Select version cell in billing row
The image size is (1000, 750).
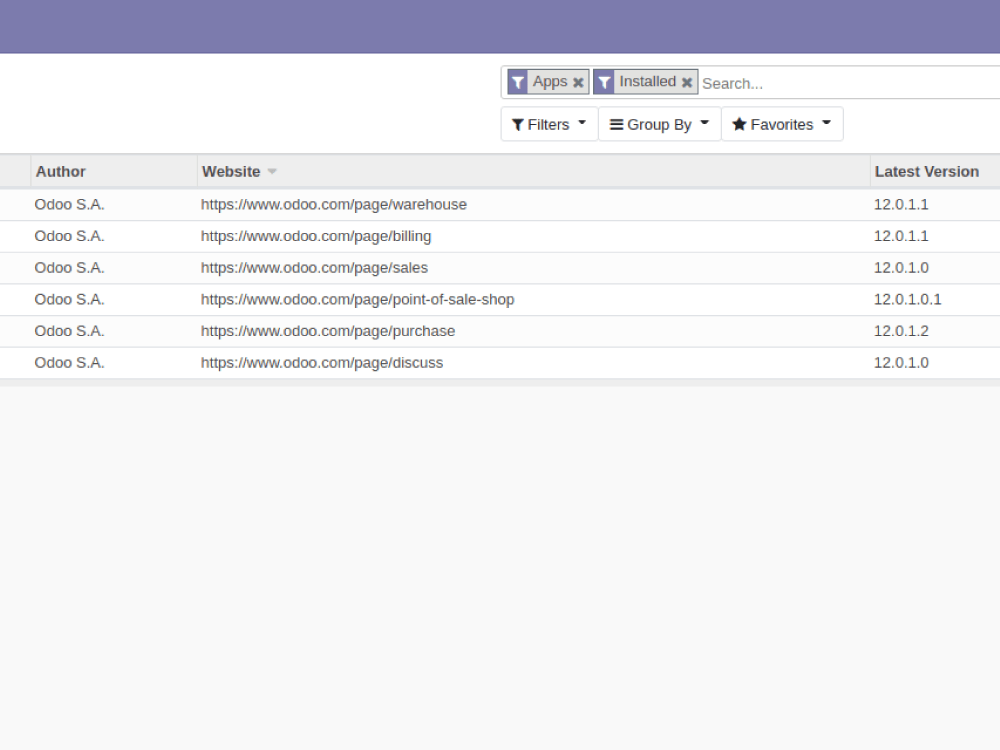coord(901,237)
